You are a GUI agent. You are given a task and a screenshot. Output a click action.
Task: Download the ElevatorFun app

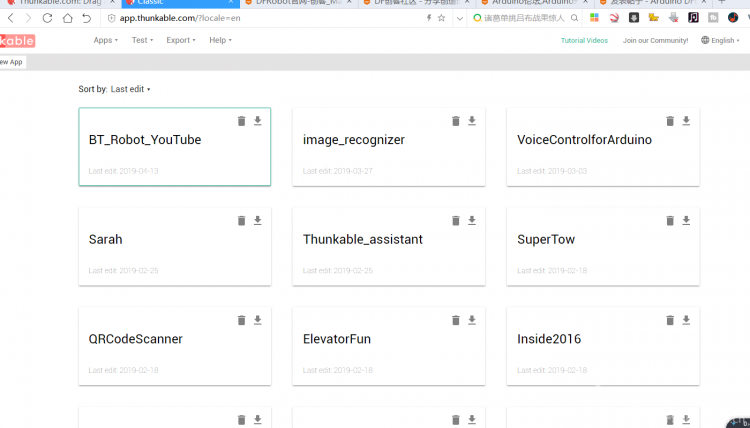[x=472, y=320]
